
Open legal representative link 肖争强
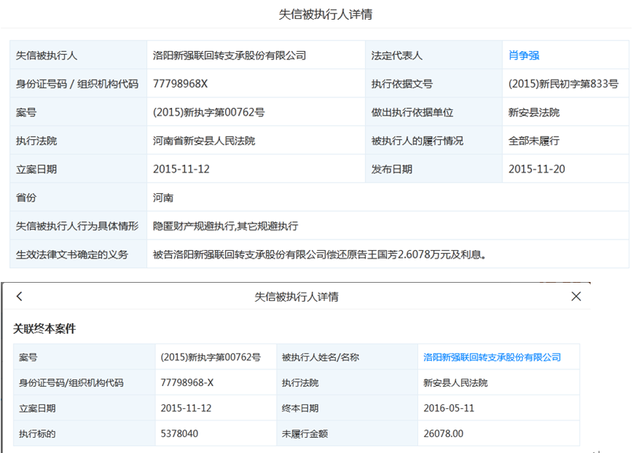pos(524,55)
